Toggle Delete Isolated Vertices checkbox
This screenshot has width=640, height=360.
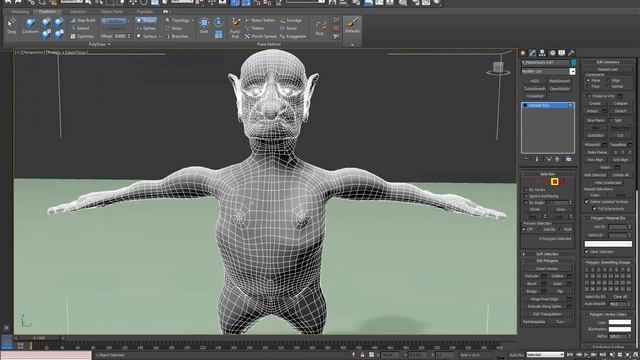click(587, 202)
